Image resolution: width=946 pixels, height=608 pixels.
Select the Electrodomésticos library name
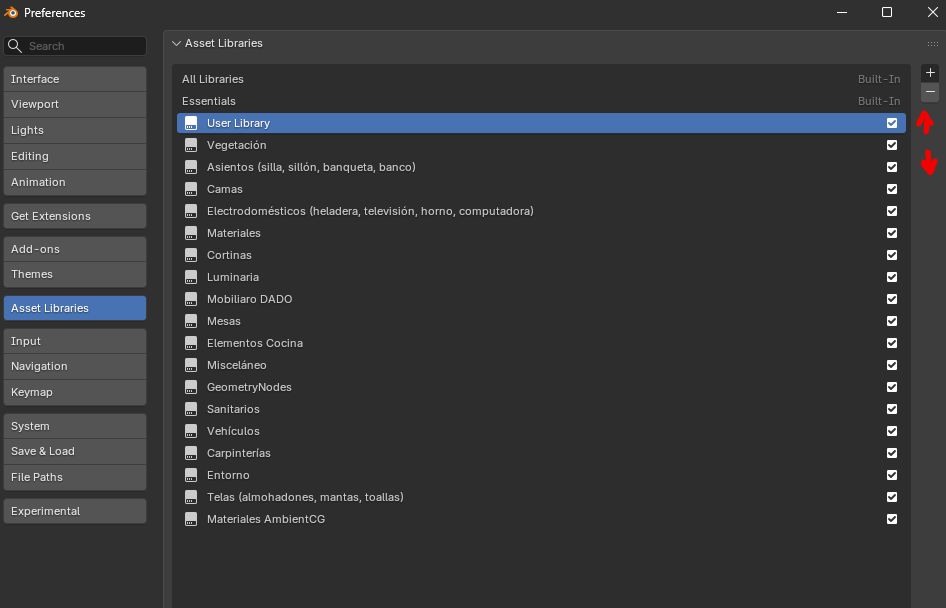370,211
